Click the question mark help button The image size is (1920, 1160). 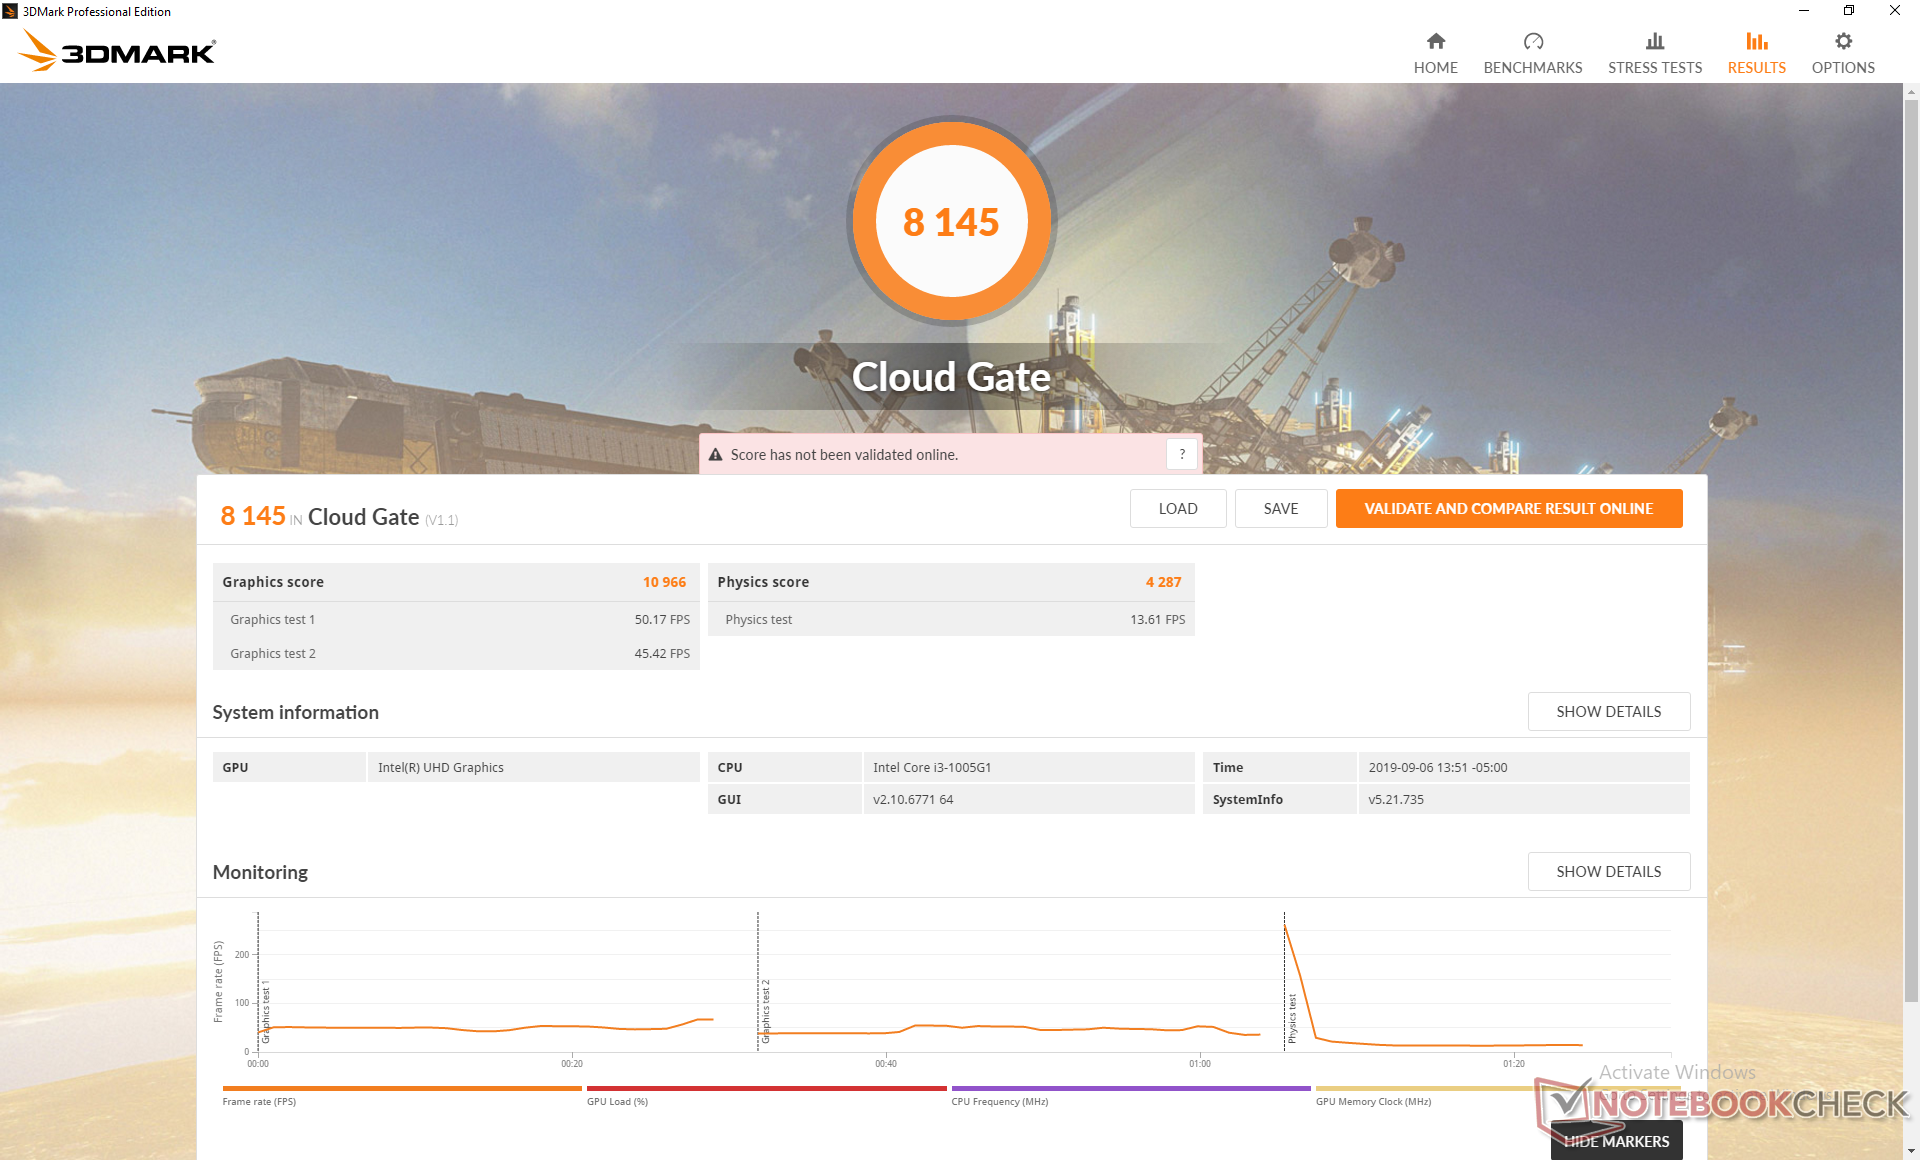point(1182,454)
